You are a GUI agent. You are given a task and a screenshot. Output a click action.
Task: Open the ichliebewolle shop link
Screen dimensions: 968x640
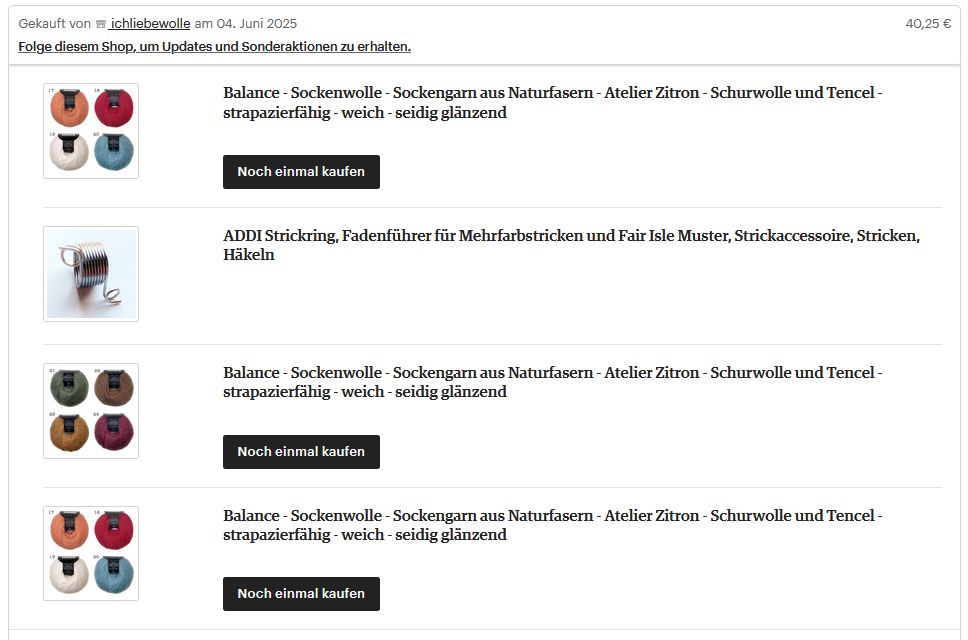(x=150, y=24)
